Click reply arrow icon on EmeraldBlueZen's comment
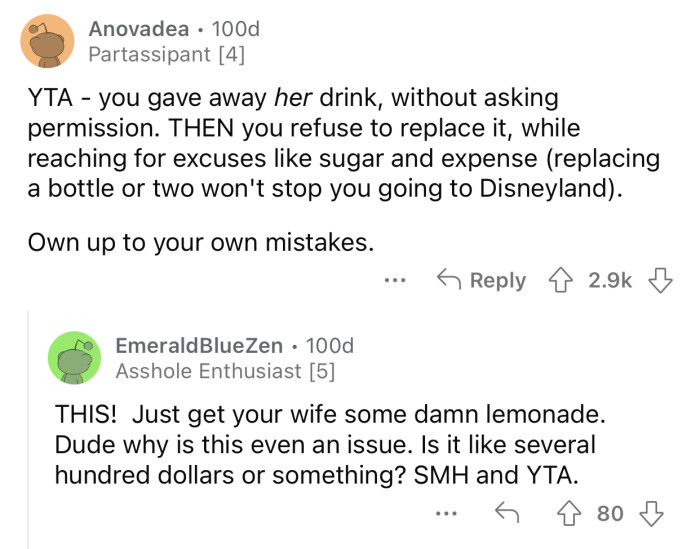The height and width of the screenshot is (549, 700). 507,513
